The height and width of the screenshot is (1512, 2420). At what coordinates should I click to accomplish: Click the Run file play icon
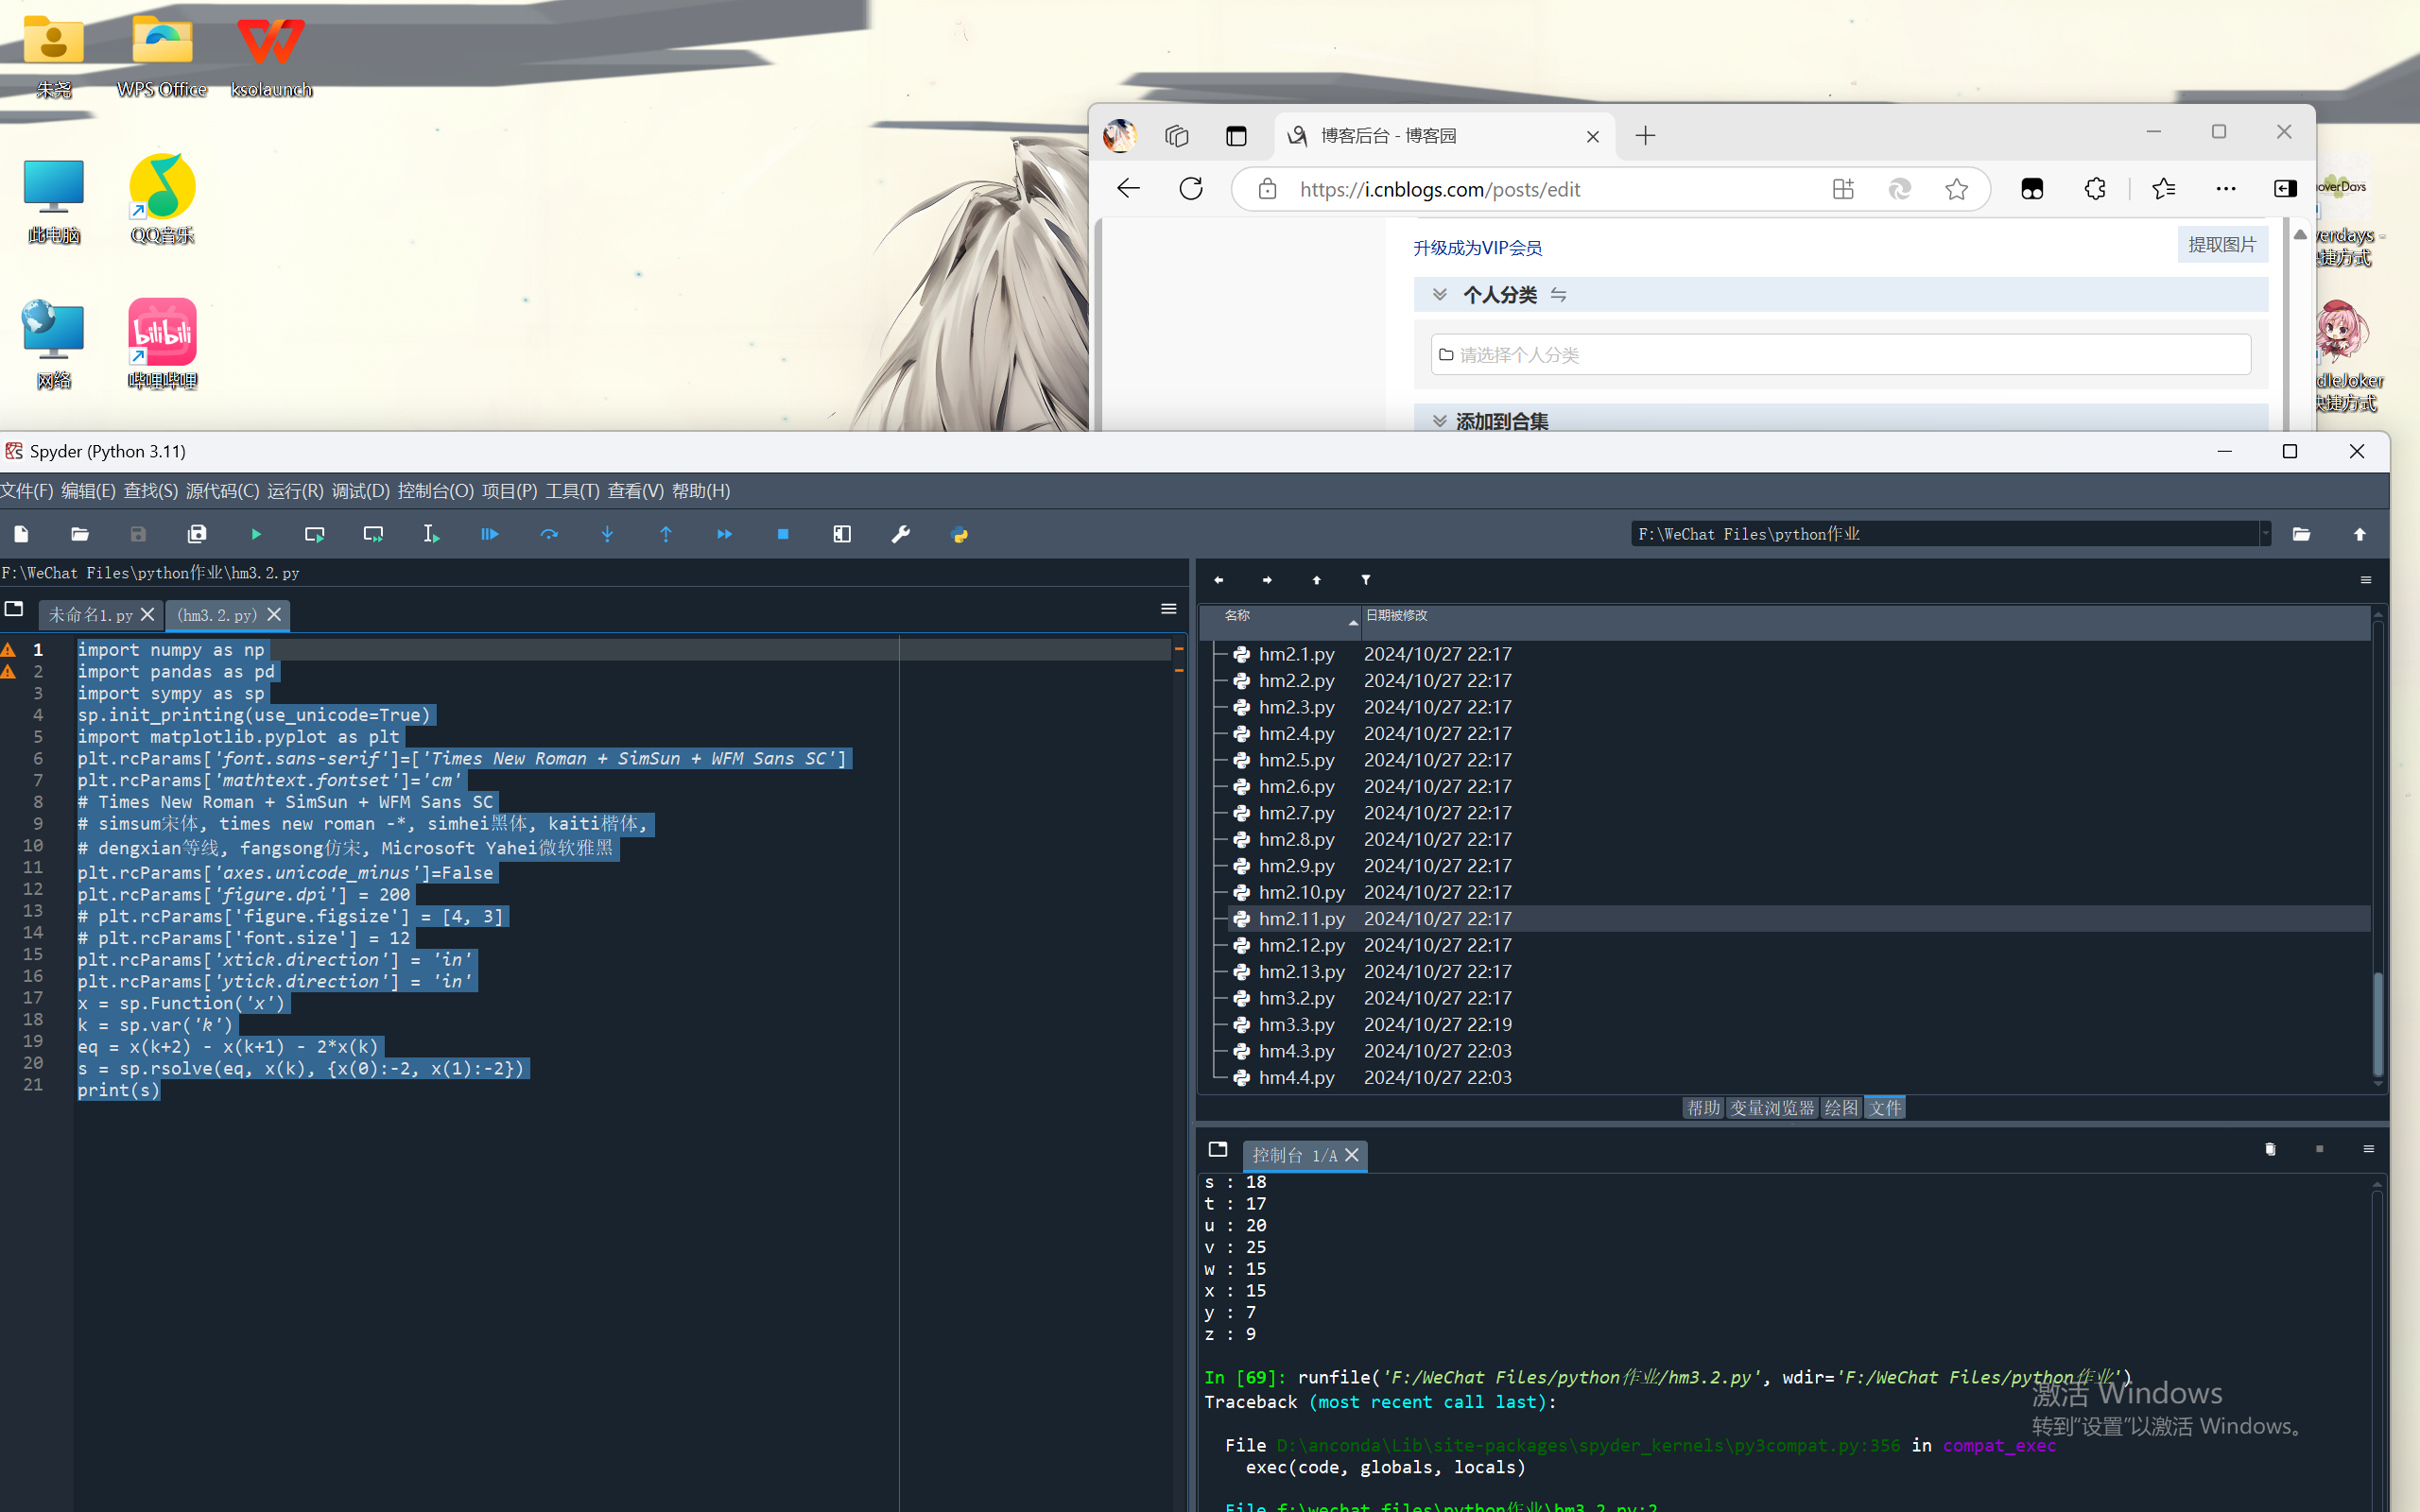tap(256, 535)
